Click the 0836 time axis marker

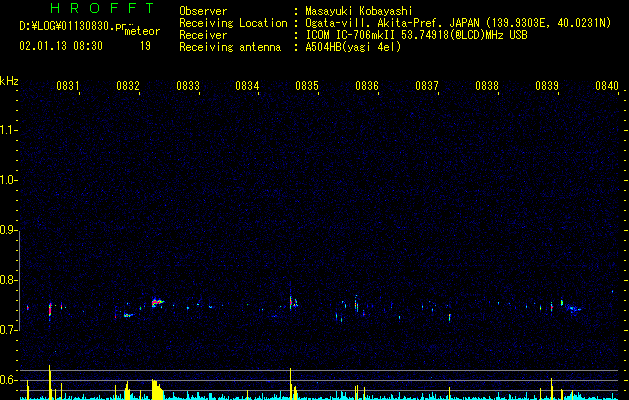pyautogui.click(x=367, y=86)
